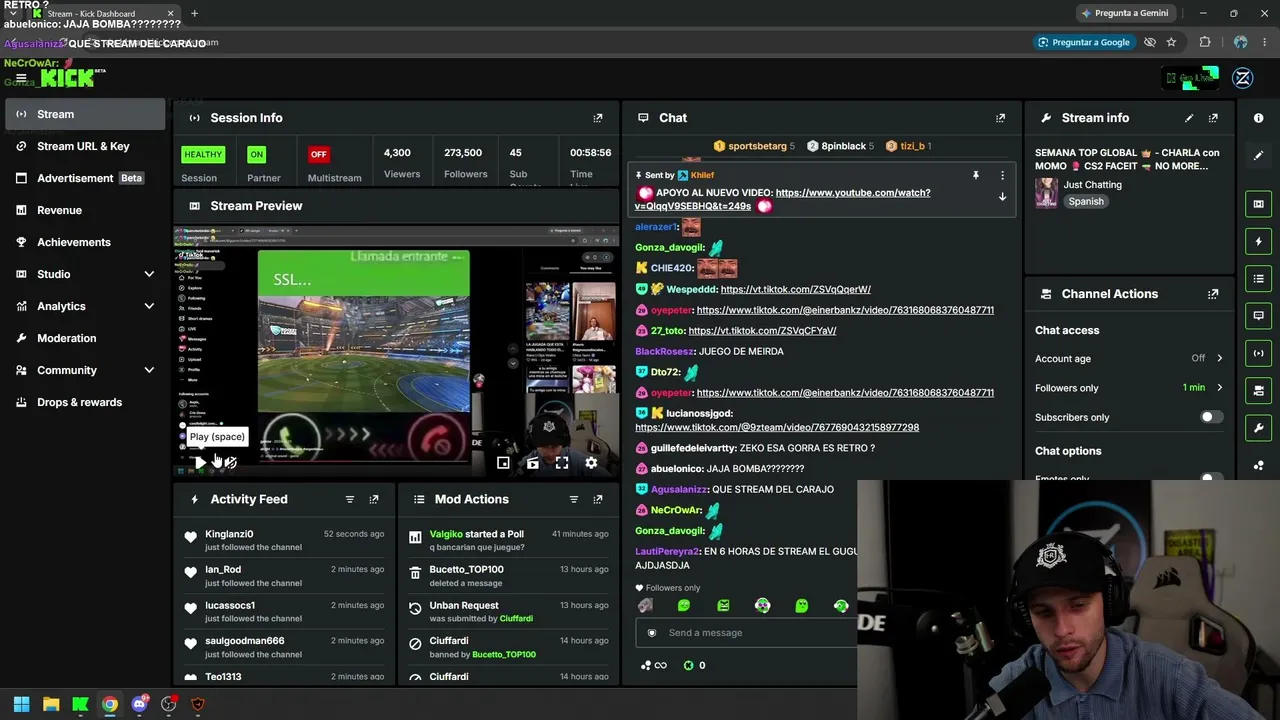Click the Play button in Stream Preview
Screen dimensions: 1280x720
coord(201,462)
